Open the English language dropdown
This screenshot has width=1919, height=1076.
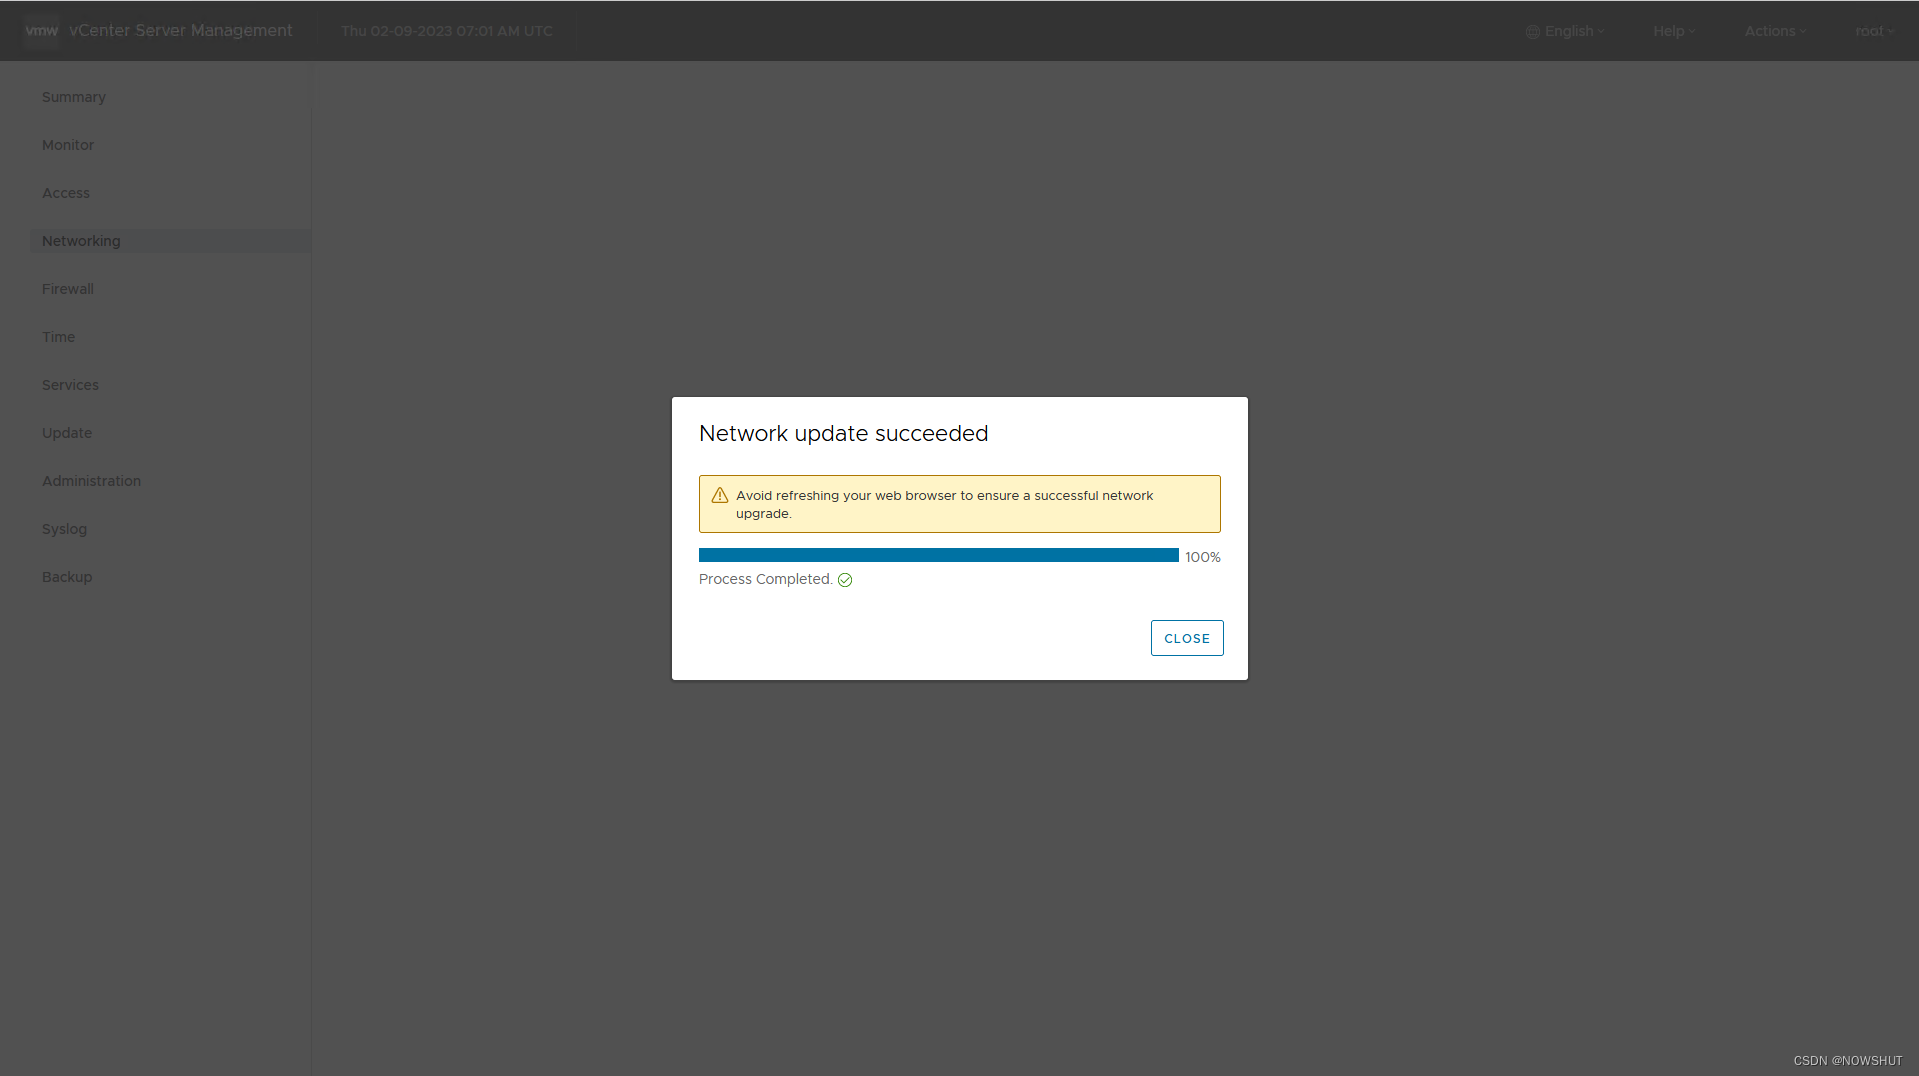1566,31
